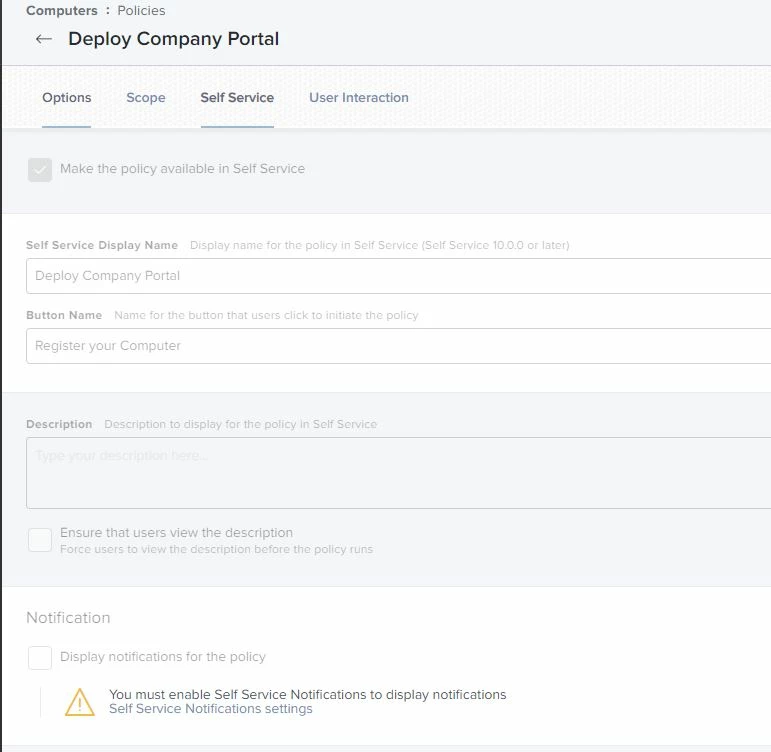Click the Self Service Display Name label
The height and width of the screenshot is (752, 771).
coord(102,245)
